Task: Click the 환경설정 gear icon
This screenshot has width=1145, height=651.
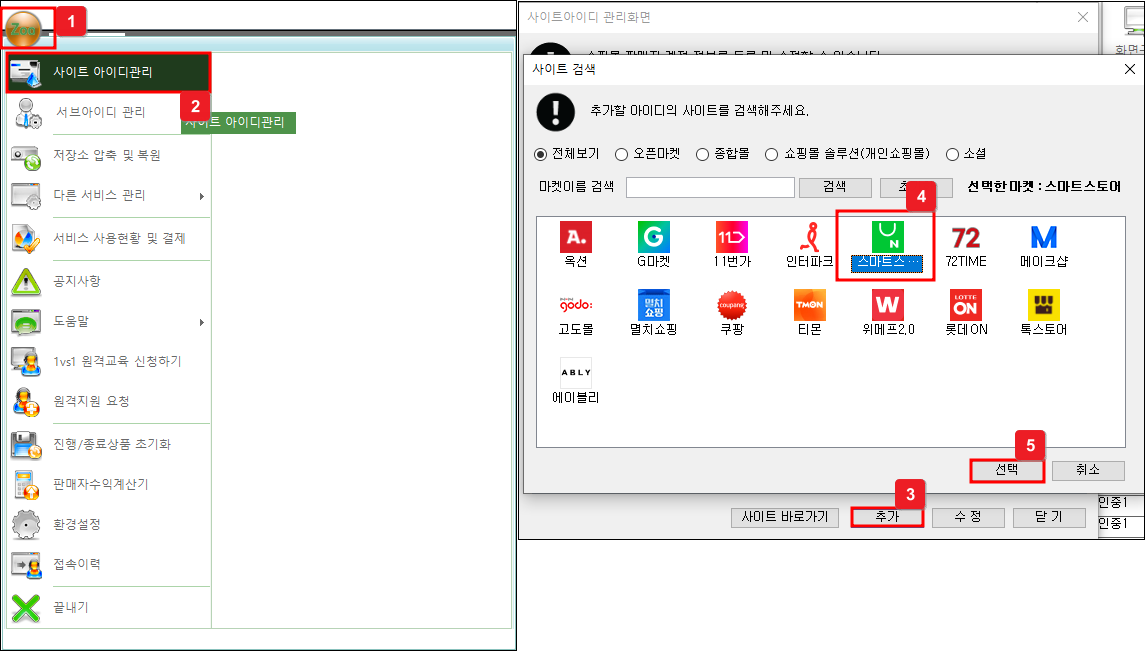Action: tap(26, 525)
